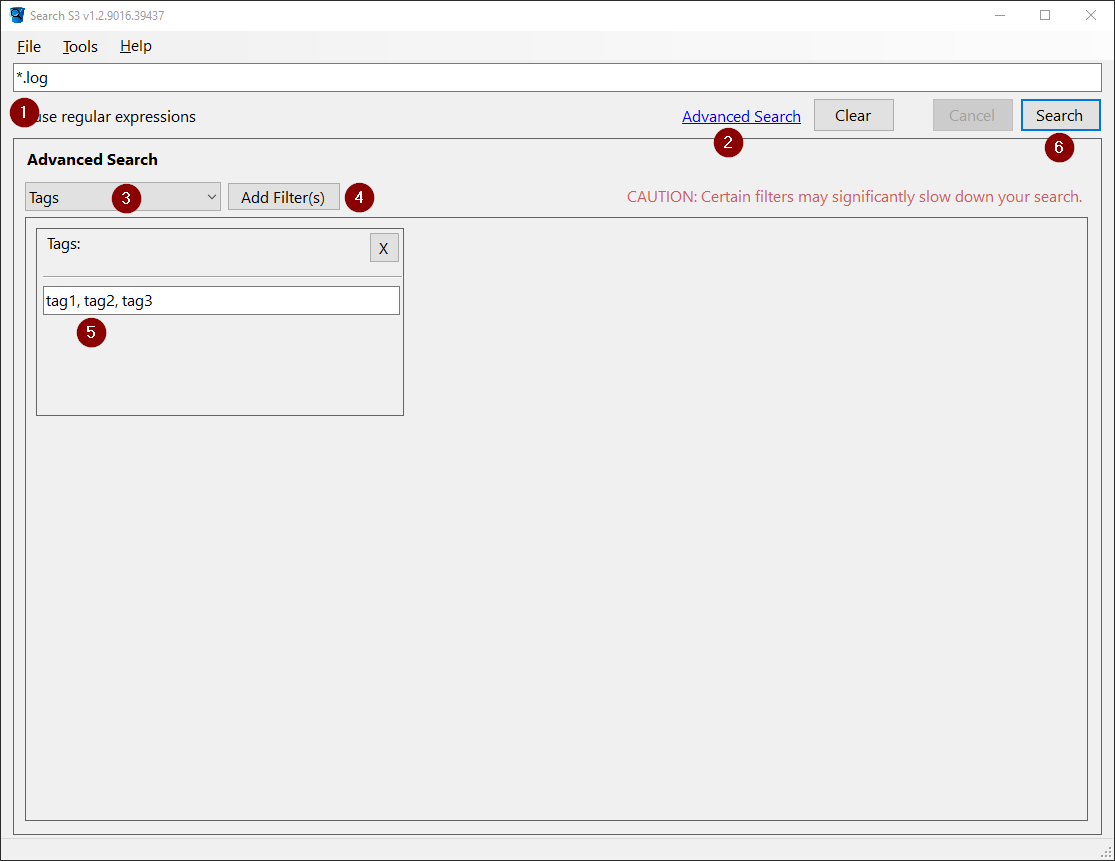Click the Add Filter(s) button
Image resolution: width=1115 pixels, height=861 pixels.
pos(283,197)
